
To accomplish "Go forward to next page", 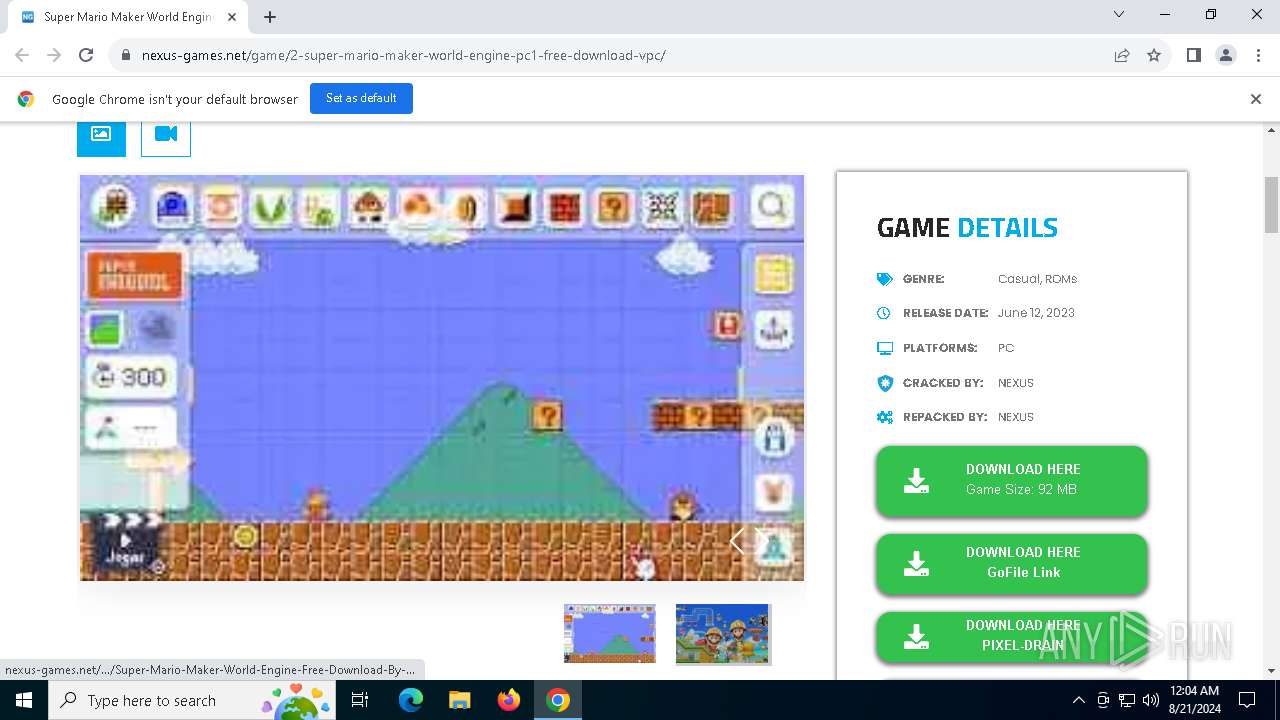I will 54,55.
